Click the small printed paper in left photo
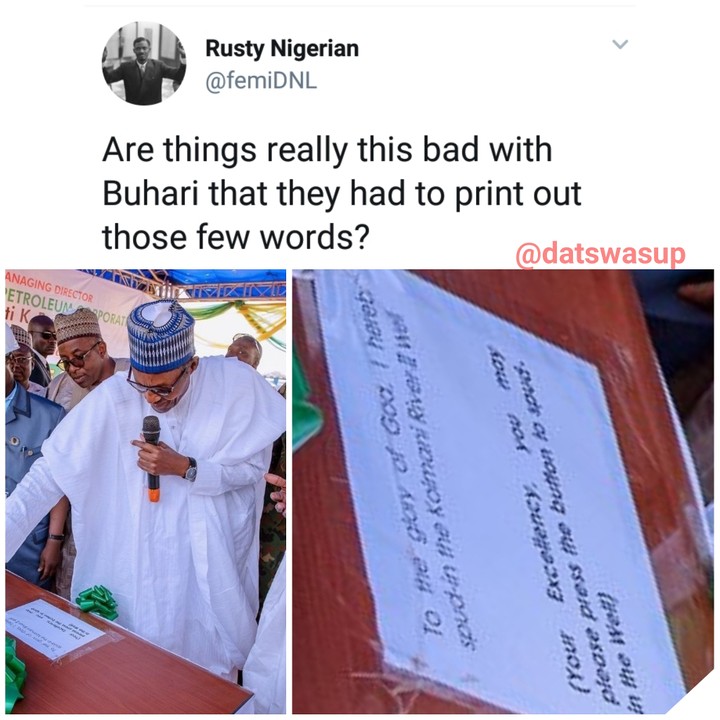The height and width of the screenshot is (720, 720). coord(56,627)
